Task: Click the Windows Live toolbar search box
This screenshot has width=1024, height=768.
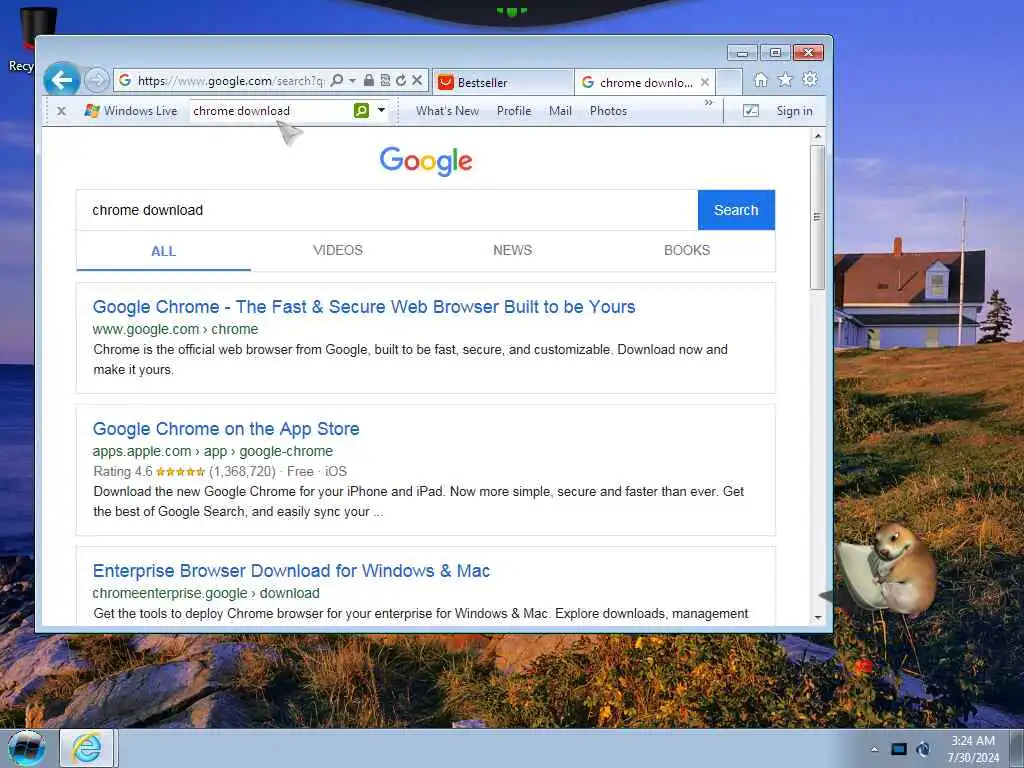Action: click(x=271, y=111)
